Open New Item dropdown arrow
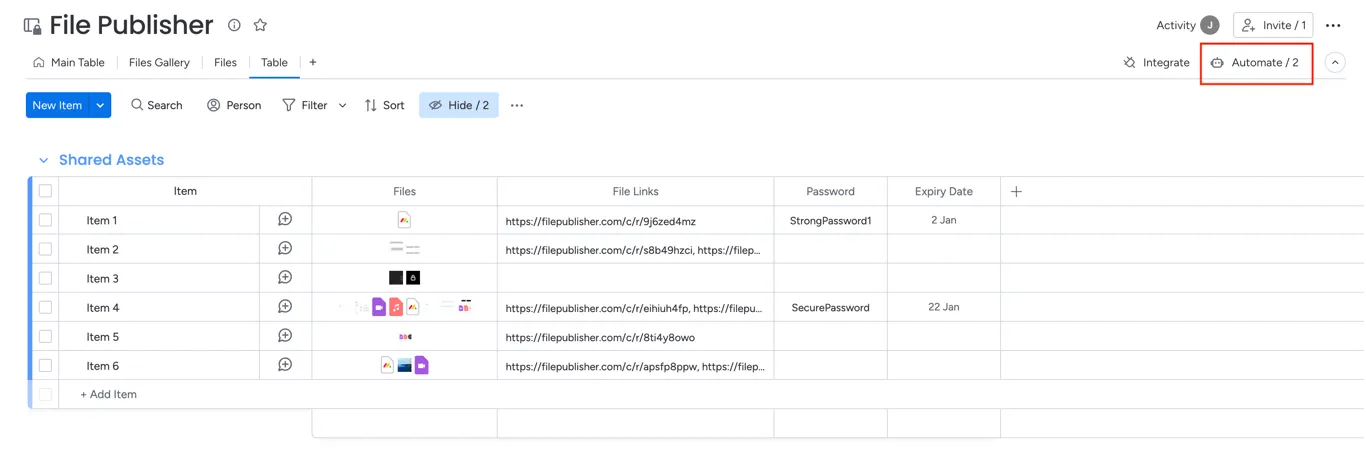This screenshot has width=1366, height=460. (x=100, y=105)
